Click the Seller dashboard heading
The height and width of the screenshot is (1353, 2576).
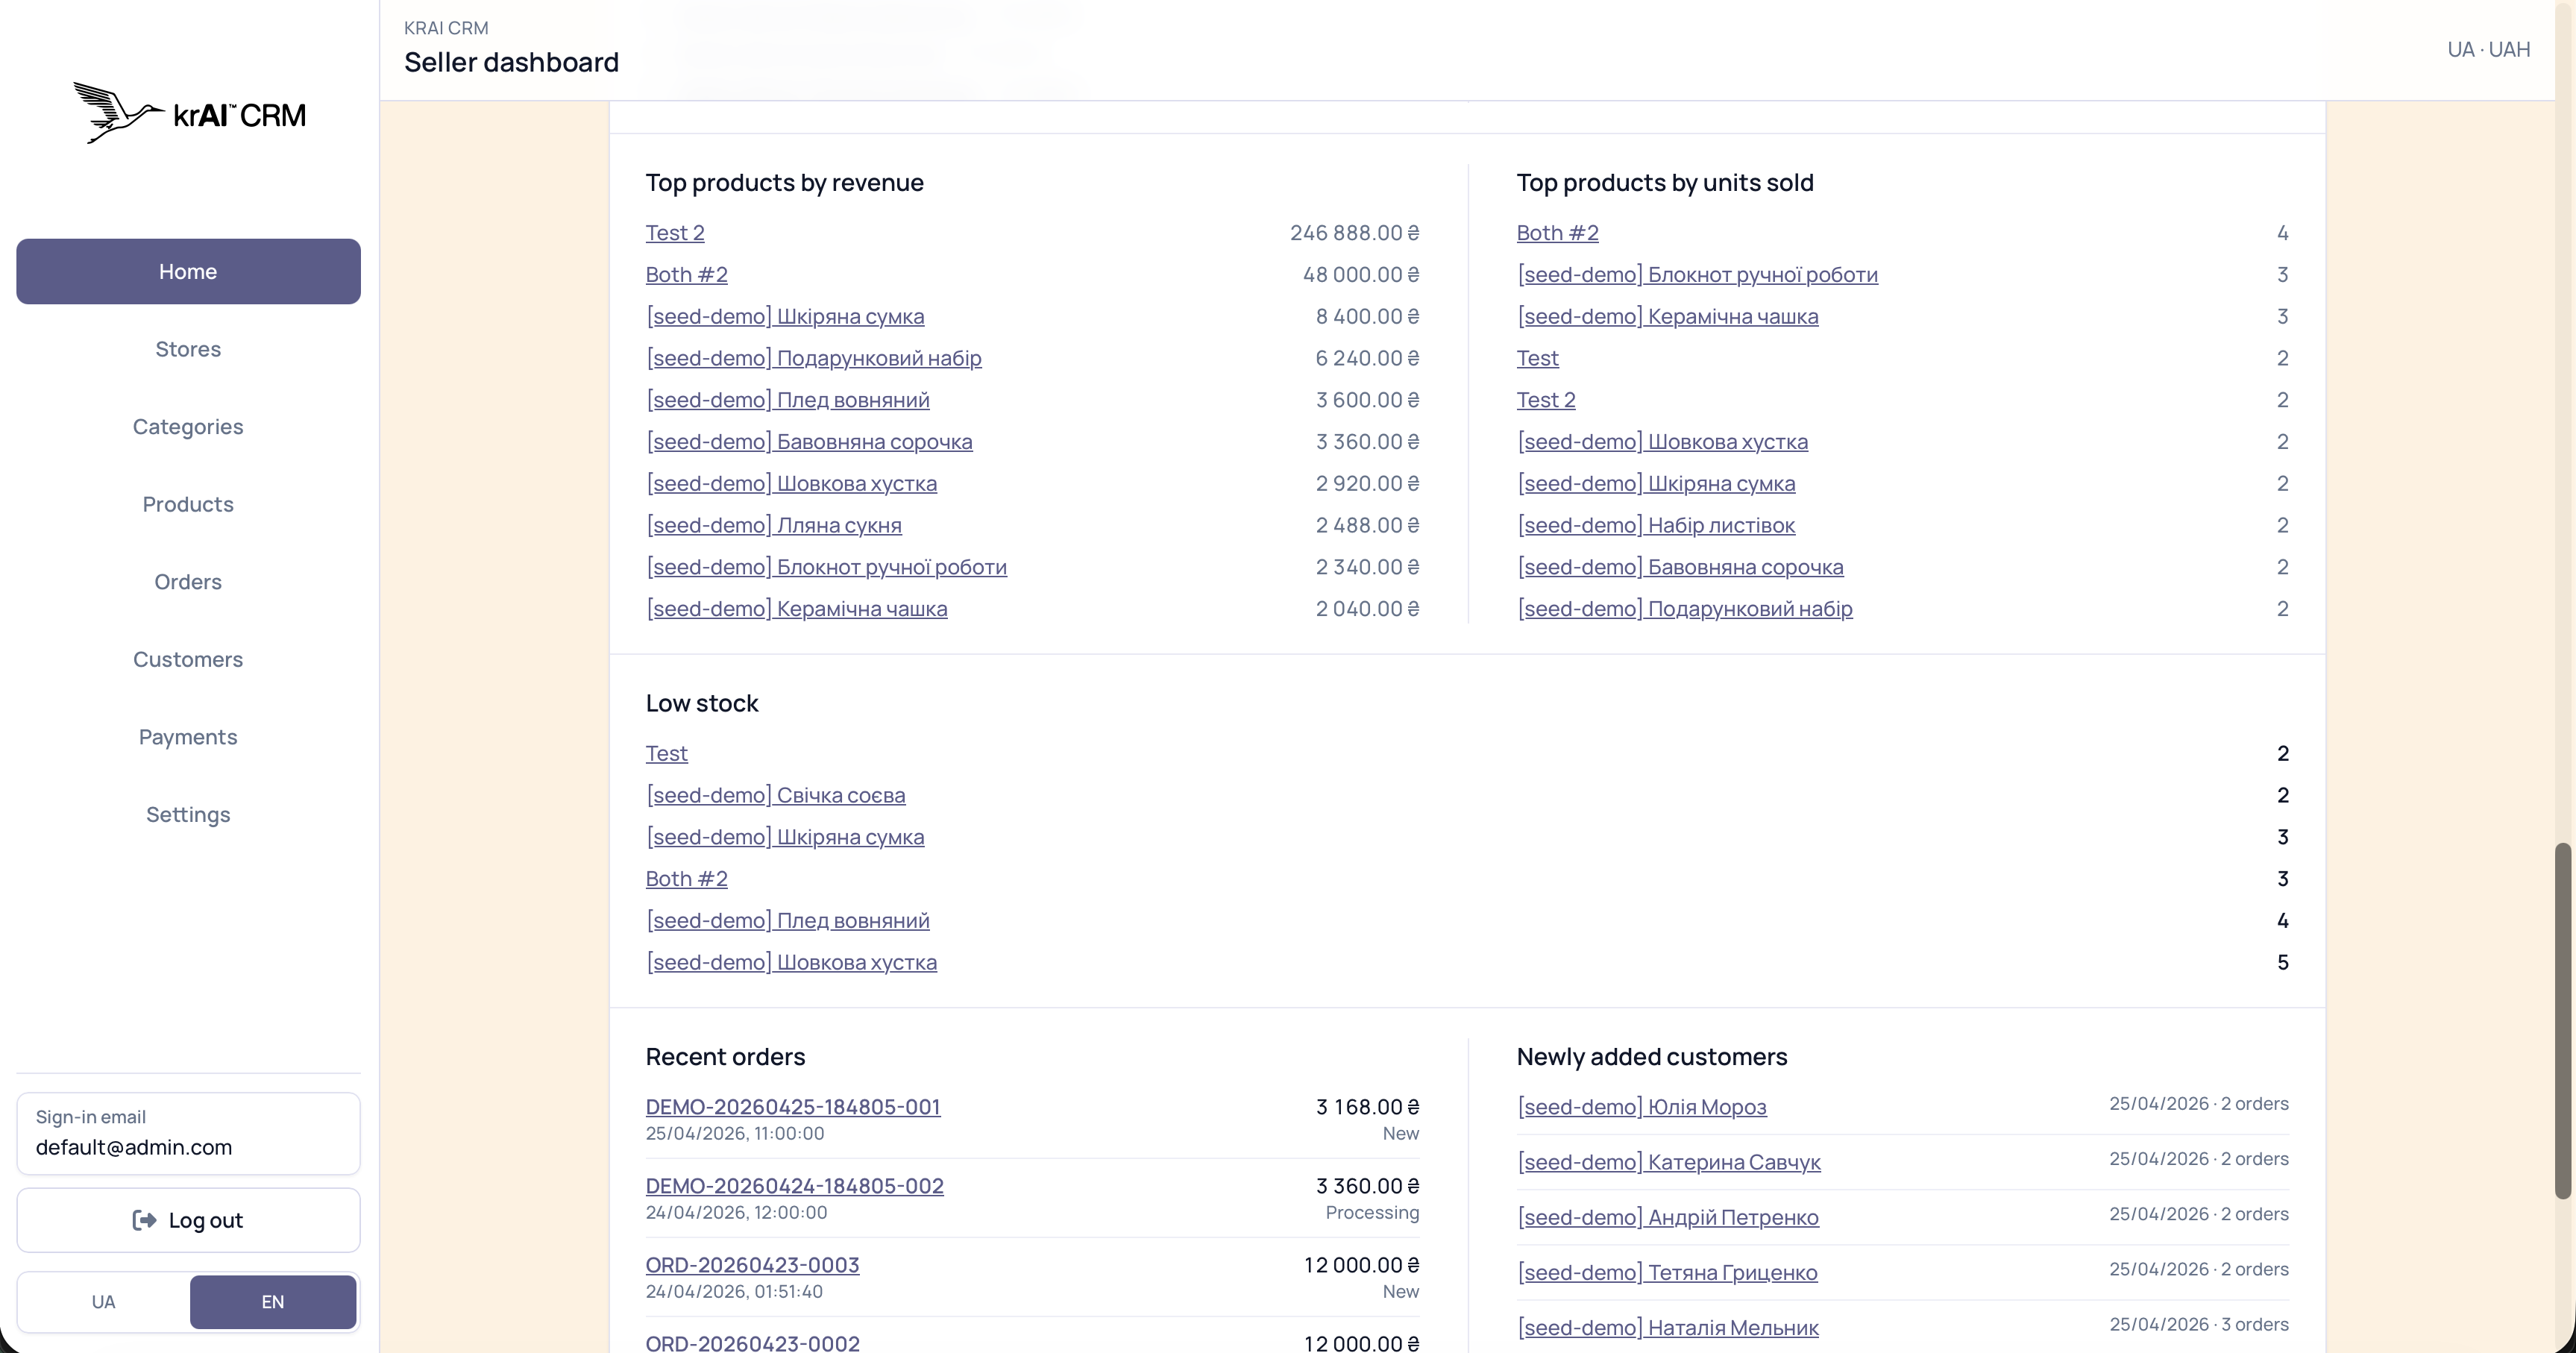pyautogui.click(x=511, y=62)
